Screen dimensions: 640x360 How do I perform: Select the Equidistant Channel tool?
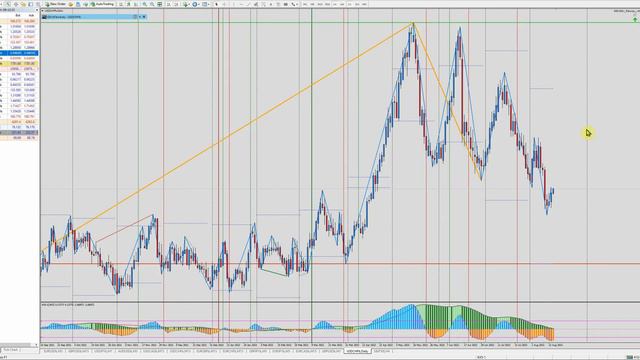point(256,4)
